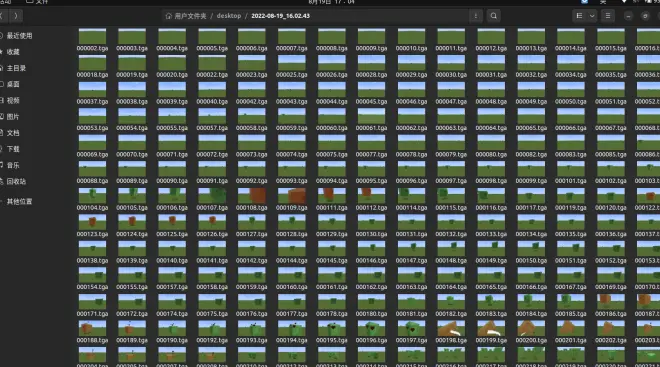The image size is (660, 367).
Task: Open the 文件 app menu in top bar
Action: (37, 2)
